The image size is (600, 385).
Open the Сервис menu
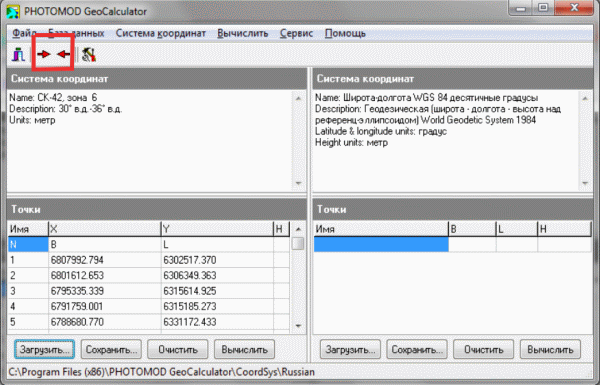pyautogui.click(x=297, y=34)
